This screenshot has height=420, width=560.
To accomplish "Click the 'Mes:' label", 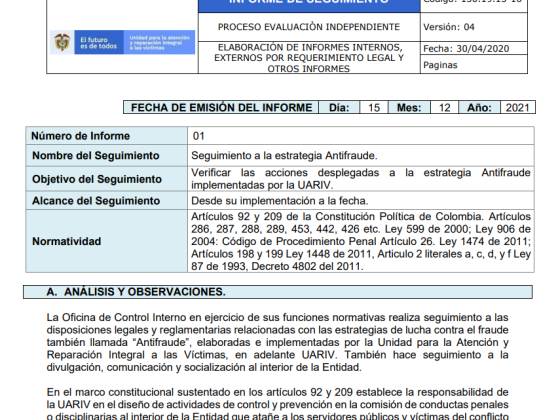I will [409, 108].
